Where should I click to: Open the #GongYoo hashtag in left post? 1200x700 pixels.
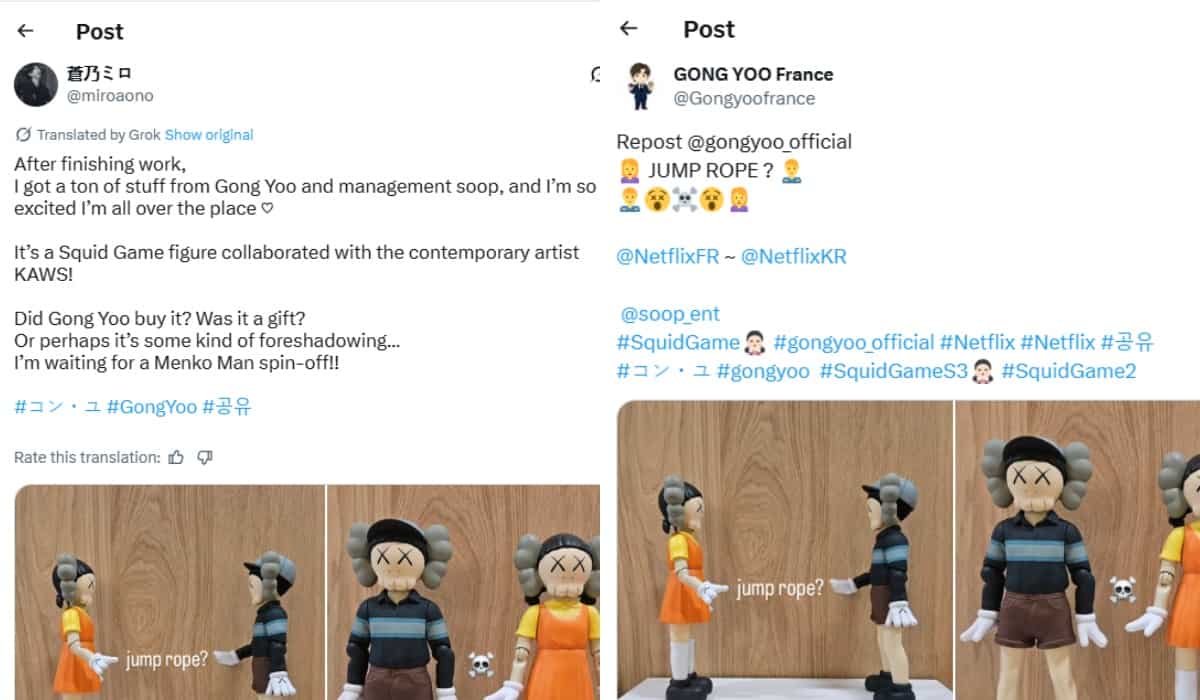(x=152, y=407)
